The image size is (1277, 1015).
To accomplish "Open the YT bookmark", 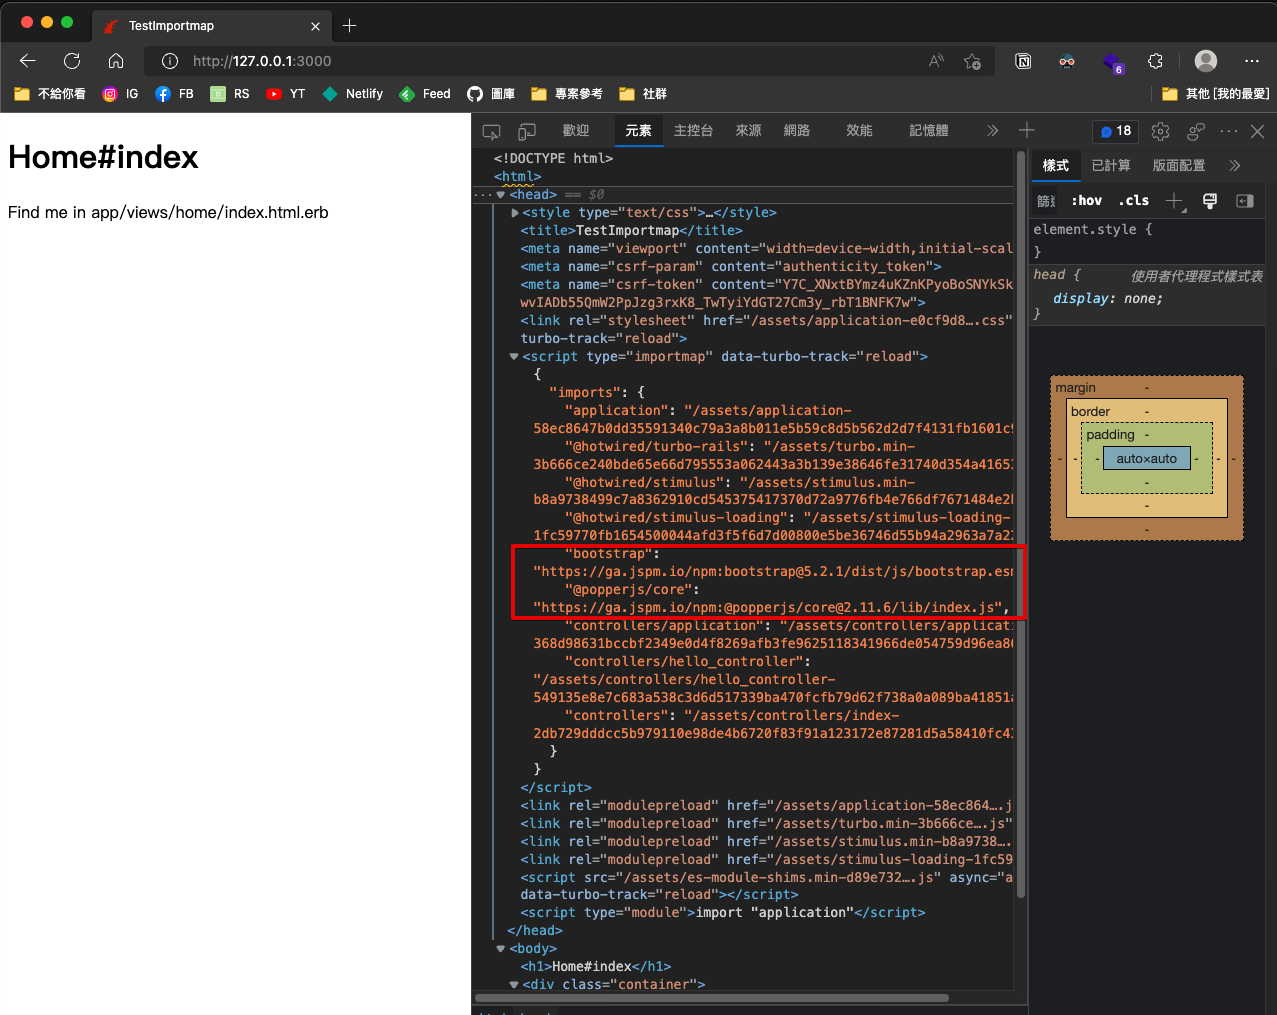I will coord(285,94).
